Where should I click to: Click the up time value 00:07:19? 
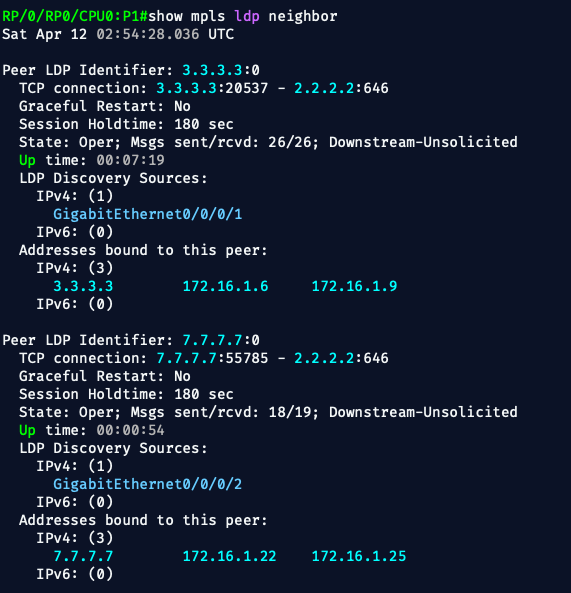pos(130,160)
